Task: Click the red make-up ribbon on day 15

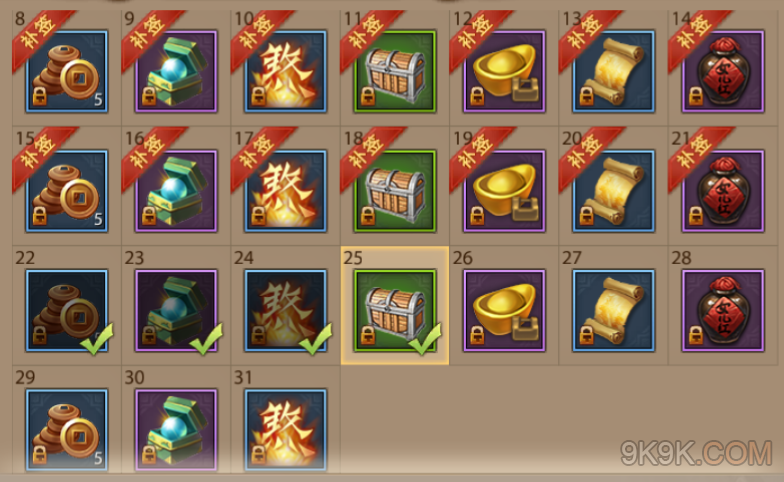Action: [44, 158]
